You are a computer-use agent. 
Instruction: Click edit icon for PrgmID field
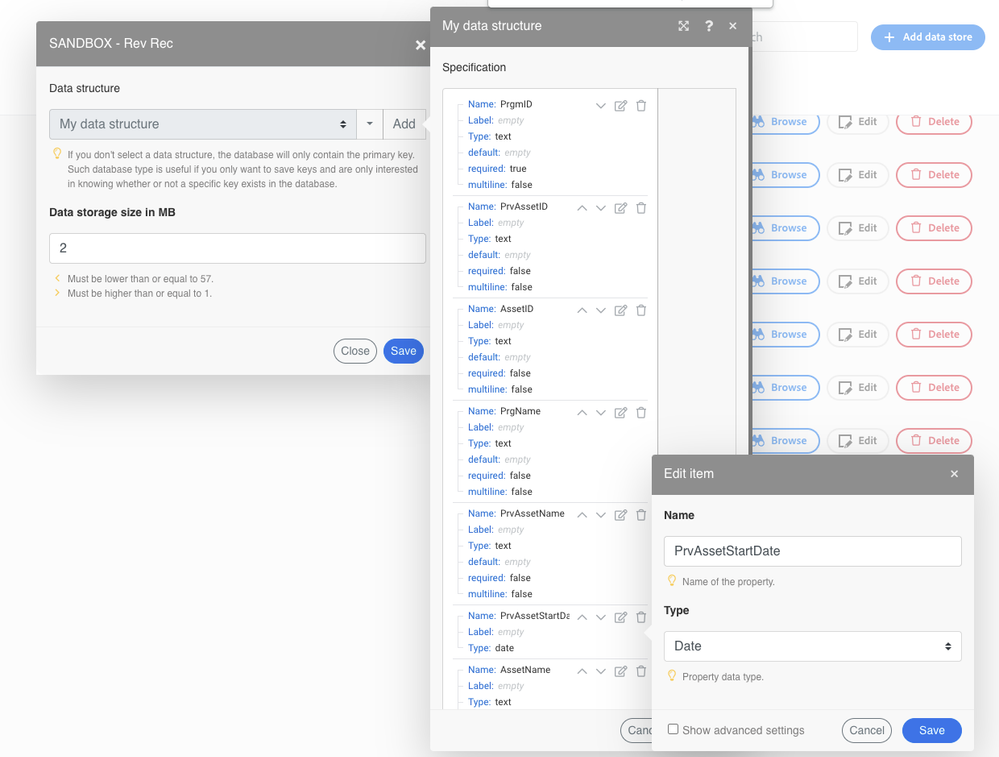tap(620, 106)
